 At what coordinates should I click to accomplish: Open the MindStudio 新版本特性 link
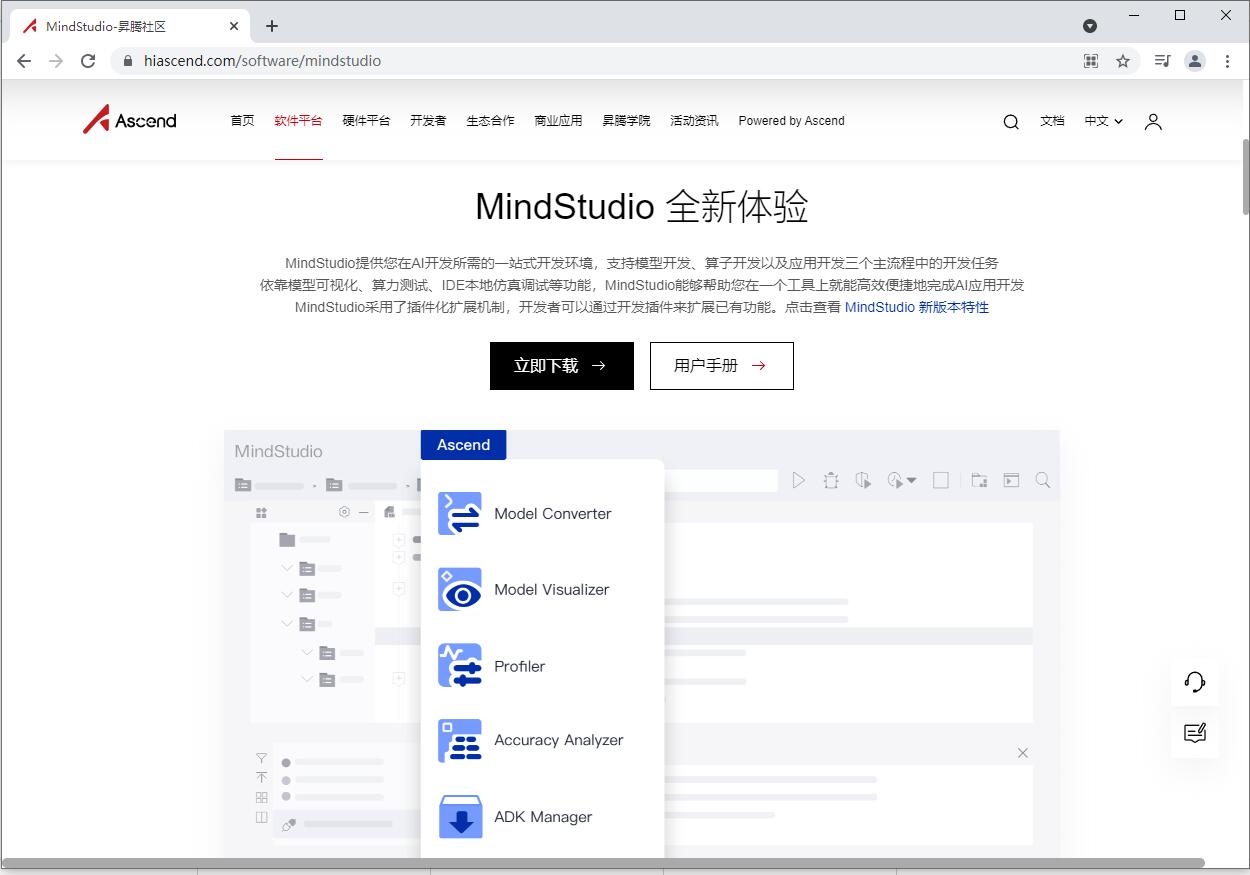[917, 307]
